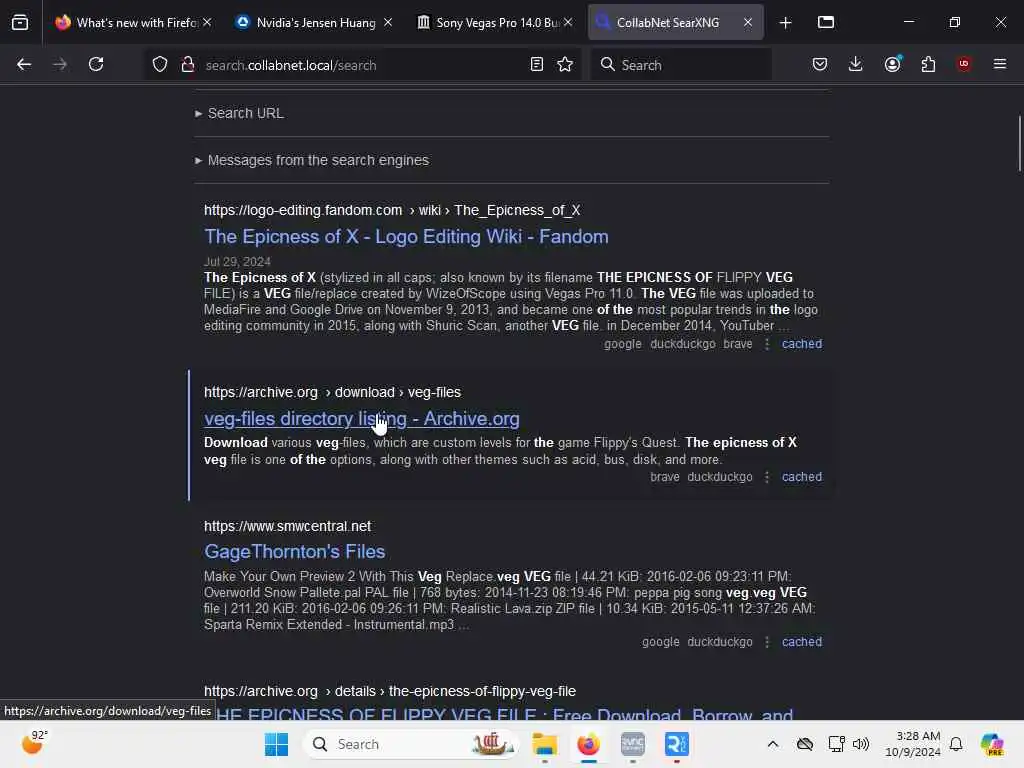This screenshot has height=768, width=1024.
Task: Click the logo-editing.fandom.com URL text
Action: click(303, 210)
